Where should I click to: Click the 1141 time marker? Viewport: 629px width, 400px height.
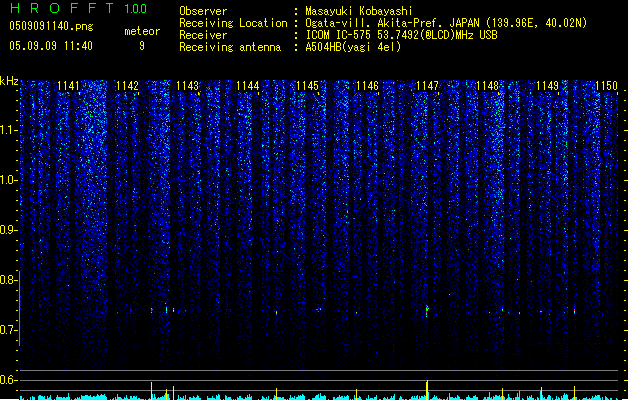coord(68,86)
